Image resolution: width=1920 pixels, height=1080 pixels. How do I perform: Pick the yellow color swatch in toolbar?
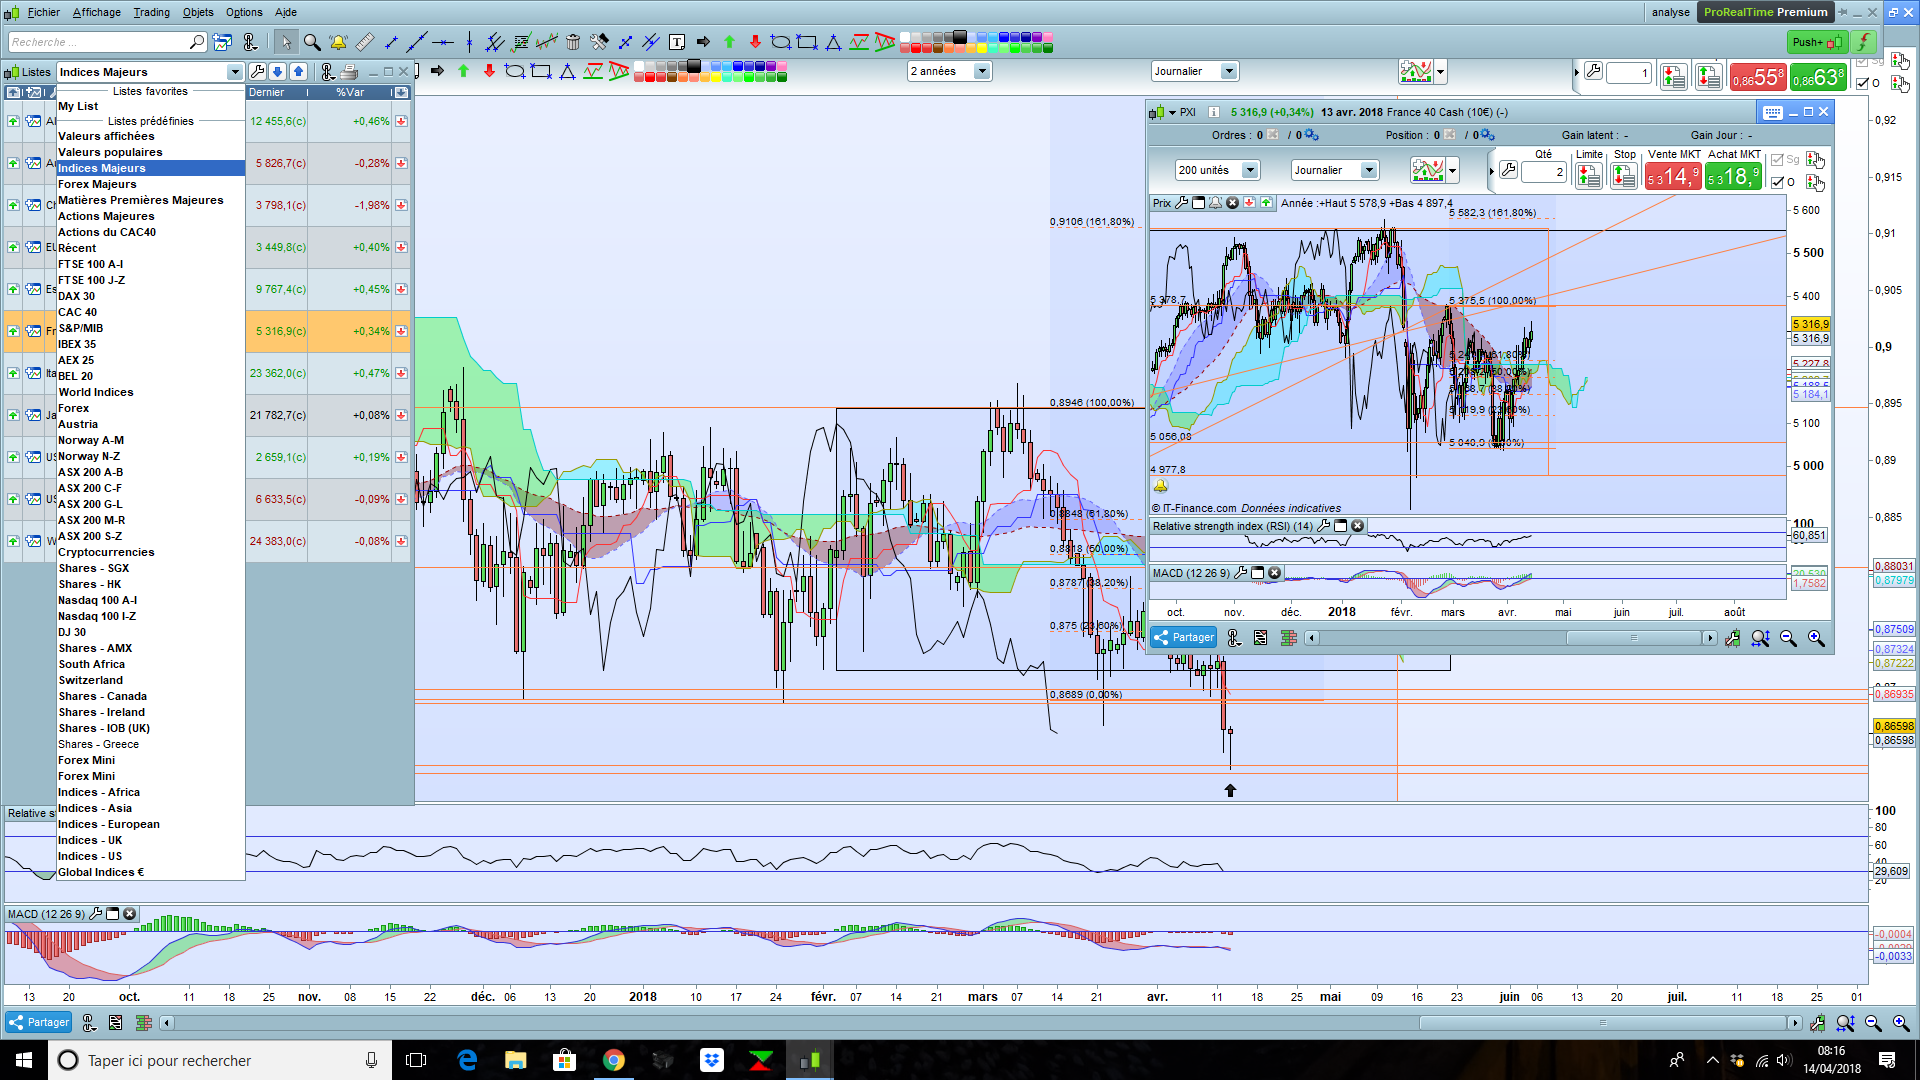(981, 47)
